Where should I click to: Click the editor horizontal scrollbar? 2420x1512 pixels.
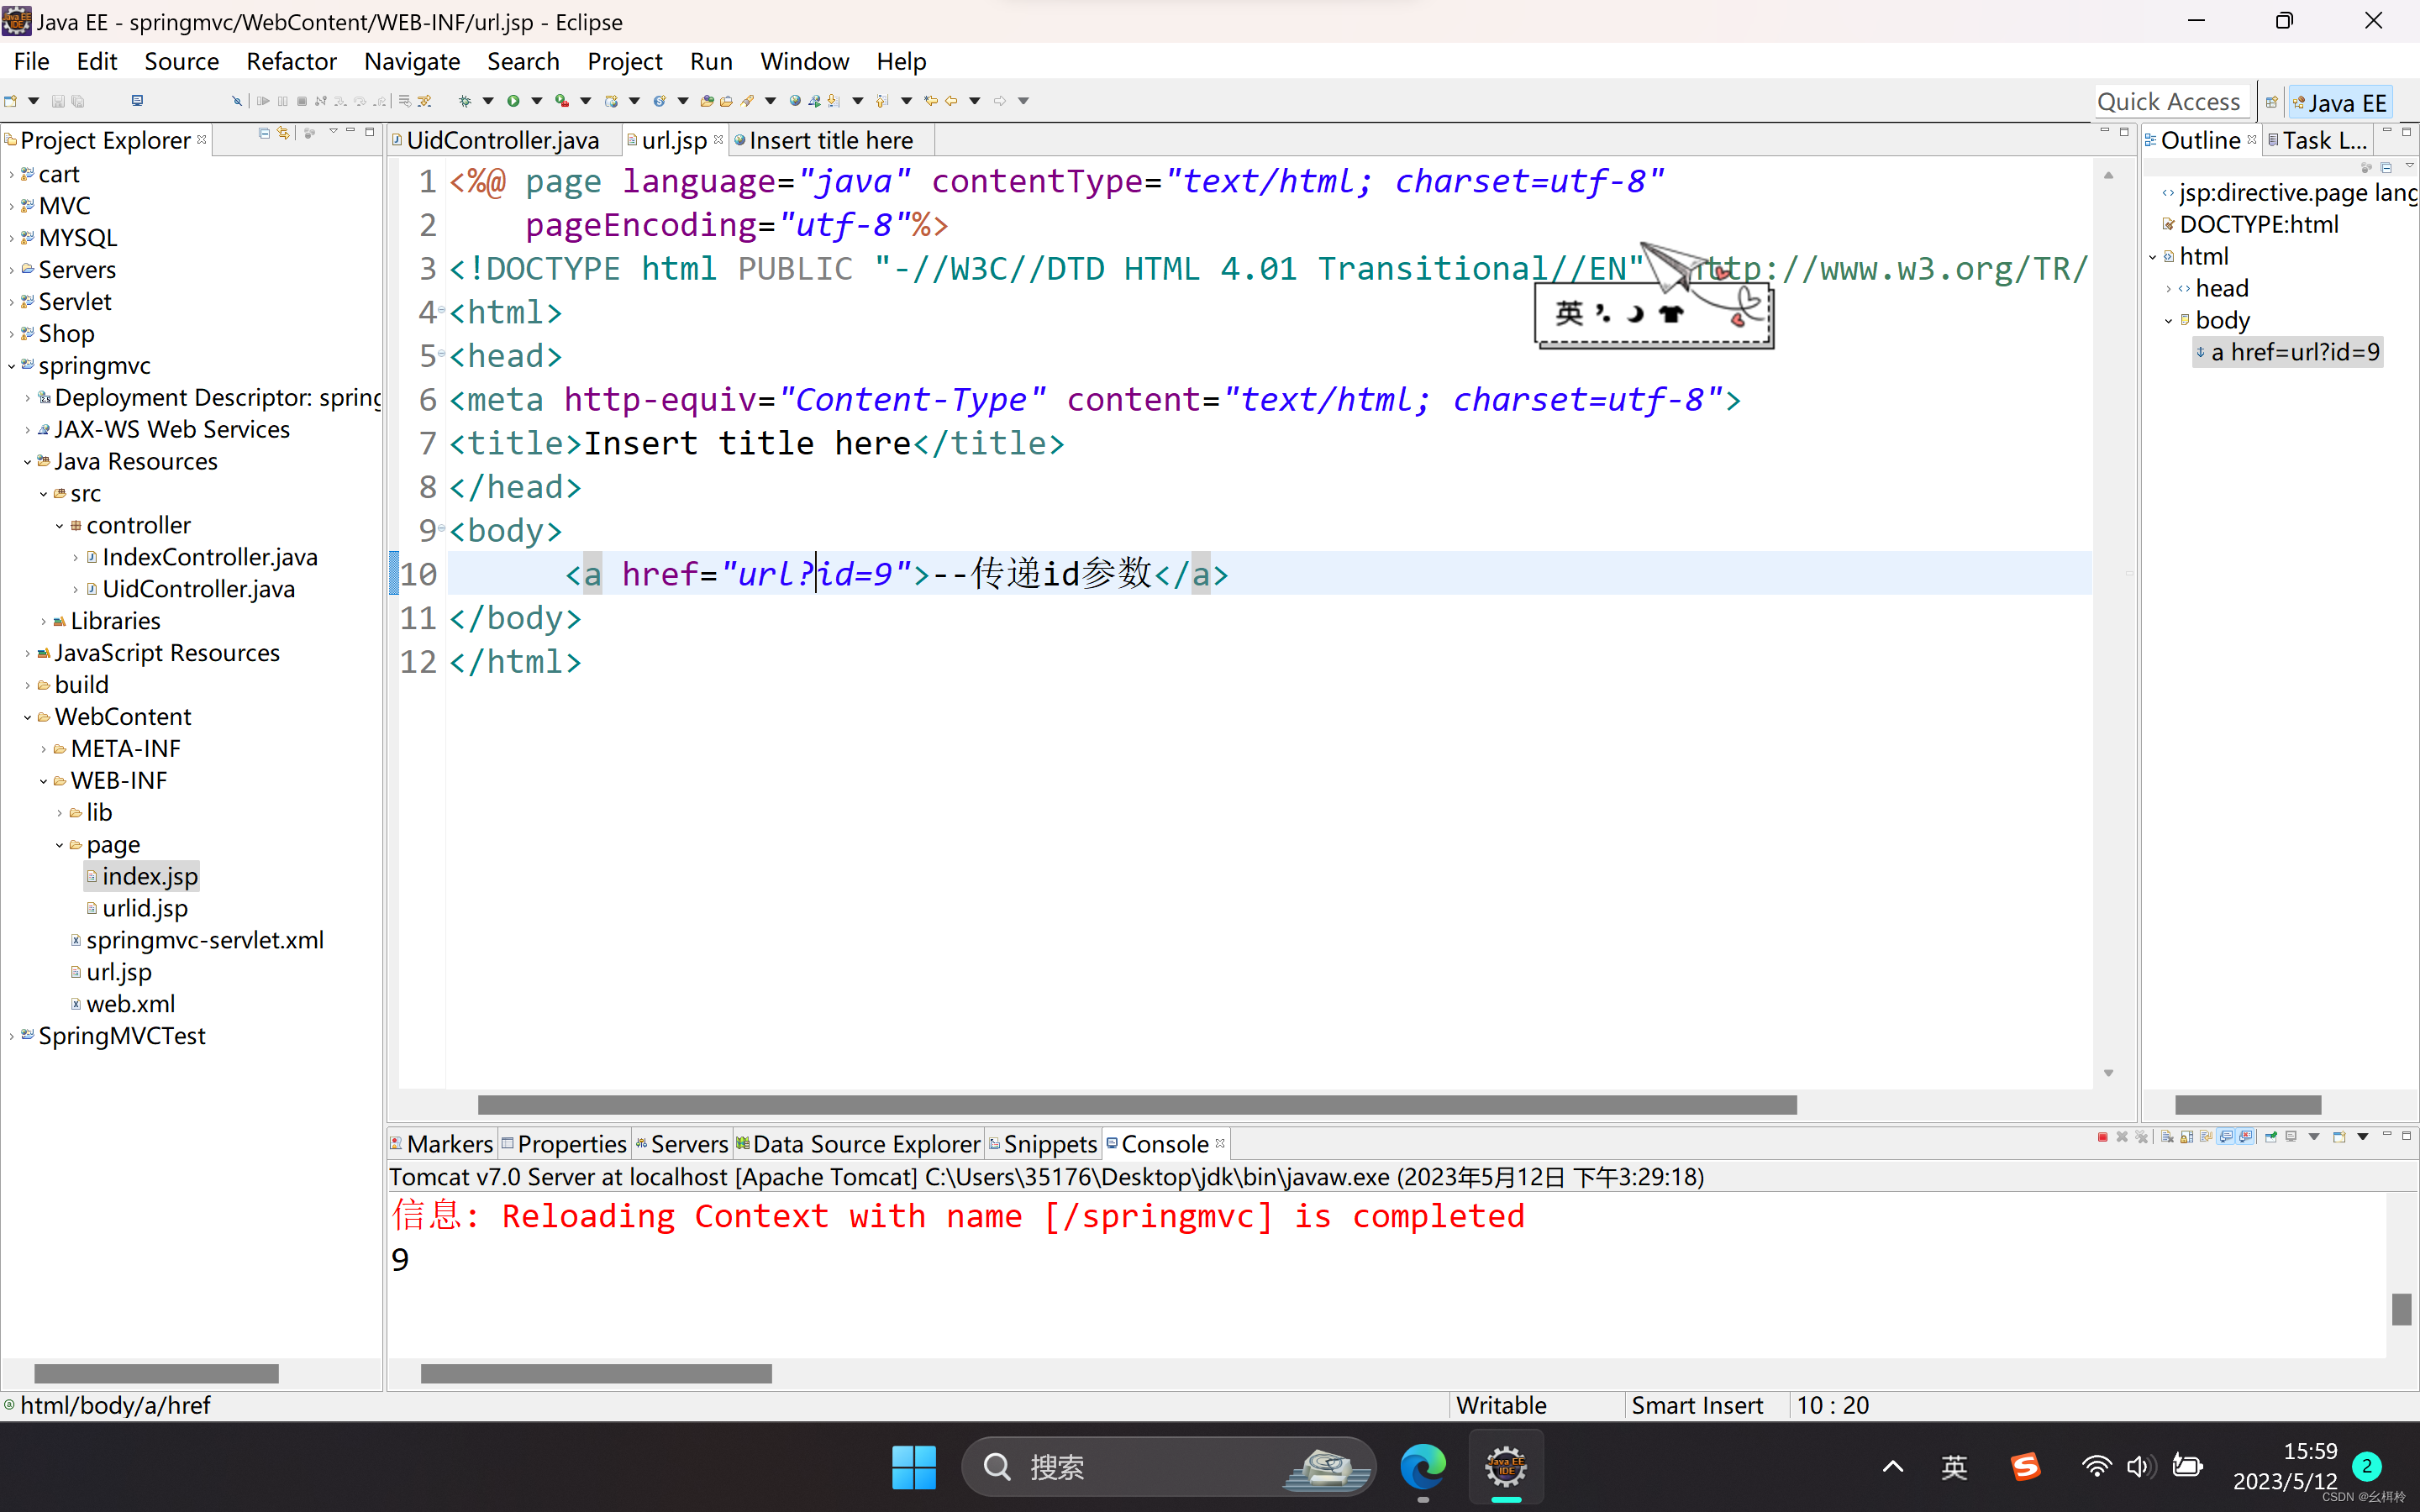[1136, 1105]
